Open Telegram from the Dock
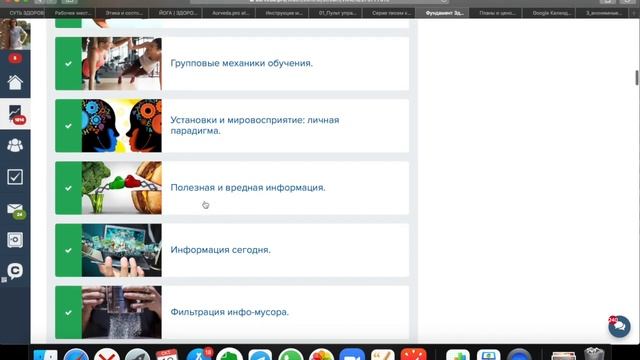Viewport: 640px width, 360px height. point(260,355)
